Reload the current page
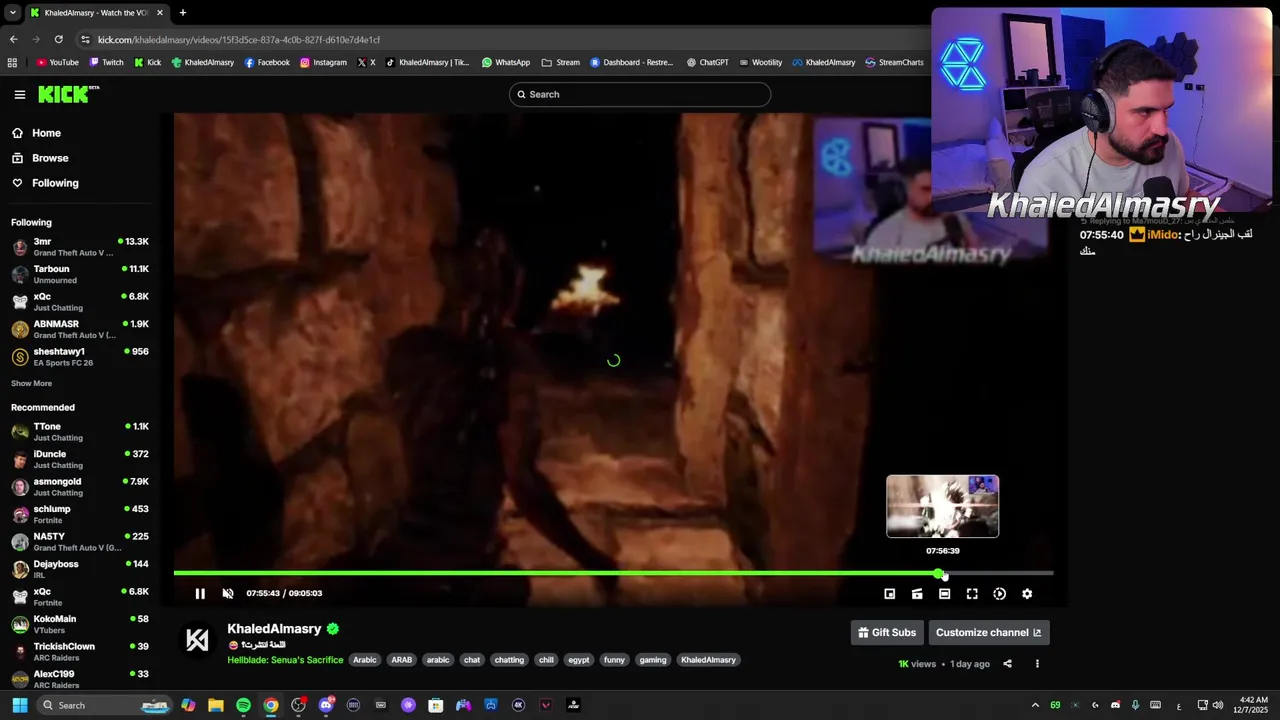The width and height of the screenshot is (1280, 720). point(58,39)
